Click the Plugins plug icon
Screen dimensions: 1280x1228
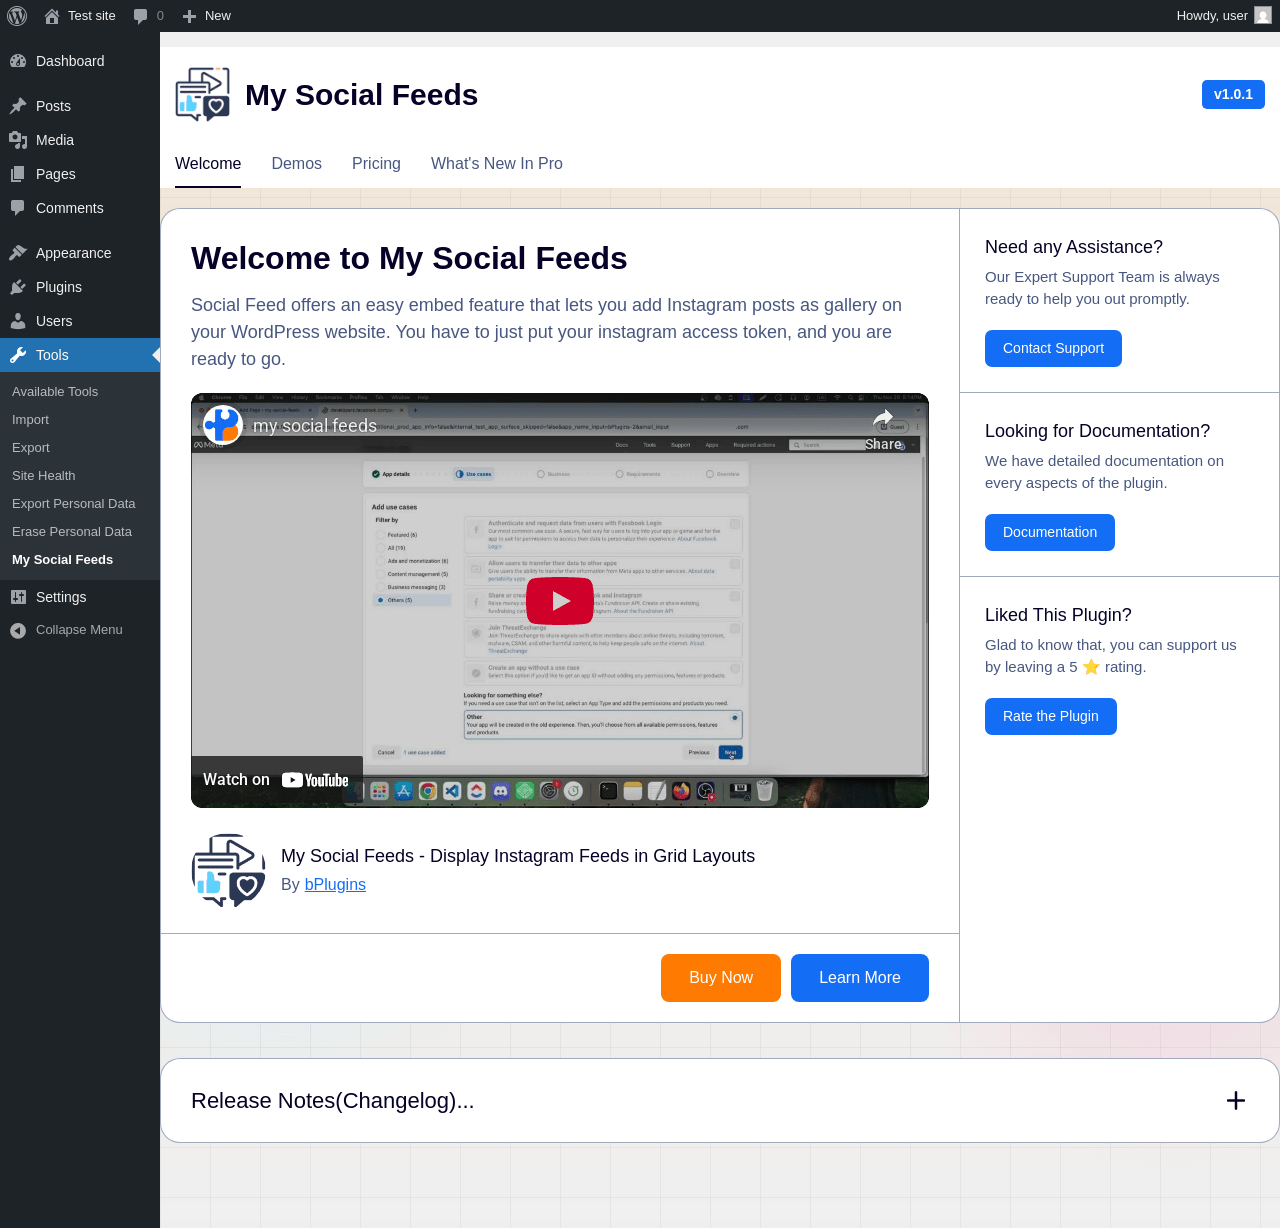18,287
